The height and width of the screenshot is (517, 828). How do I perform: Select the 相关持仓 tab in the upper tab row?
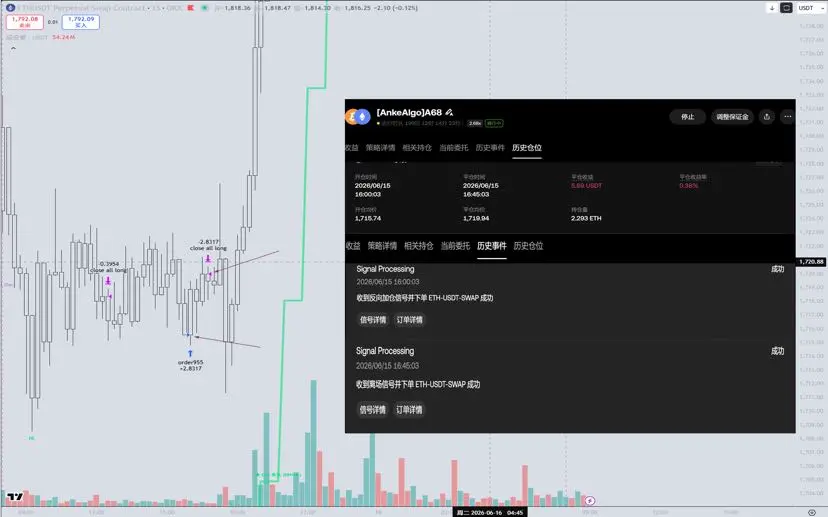[417, 147]
